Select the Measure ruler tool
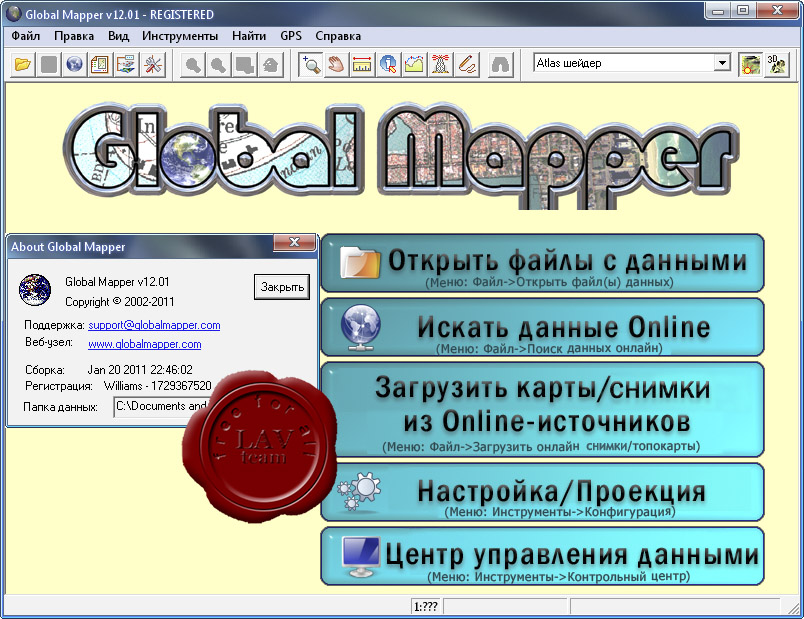Screen dimensions: 804x619 [x=362, y=65]
